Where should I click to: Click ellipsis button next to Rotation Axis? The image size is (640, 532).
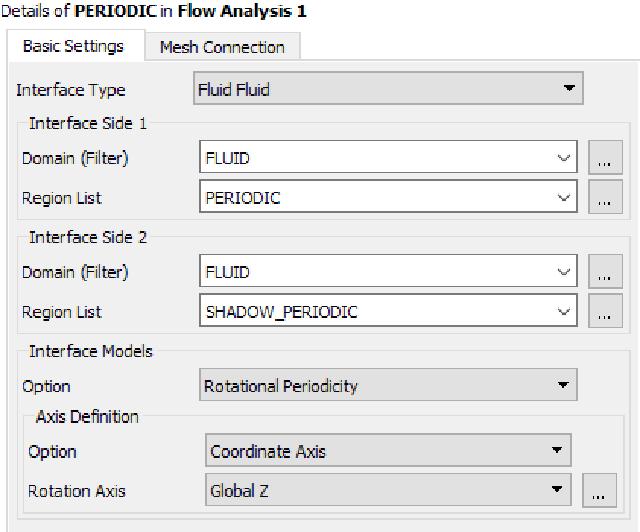[x=597, y=492]
